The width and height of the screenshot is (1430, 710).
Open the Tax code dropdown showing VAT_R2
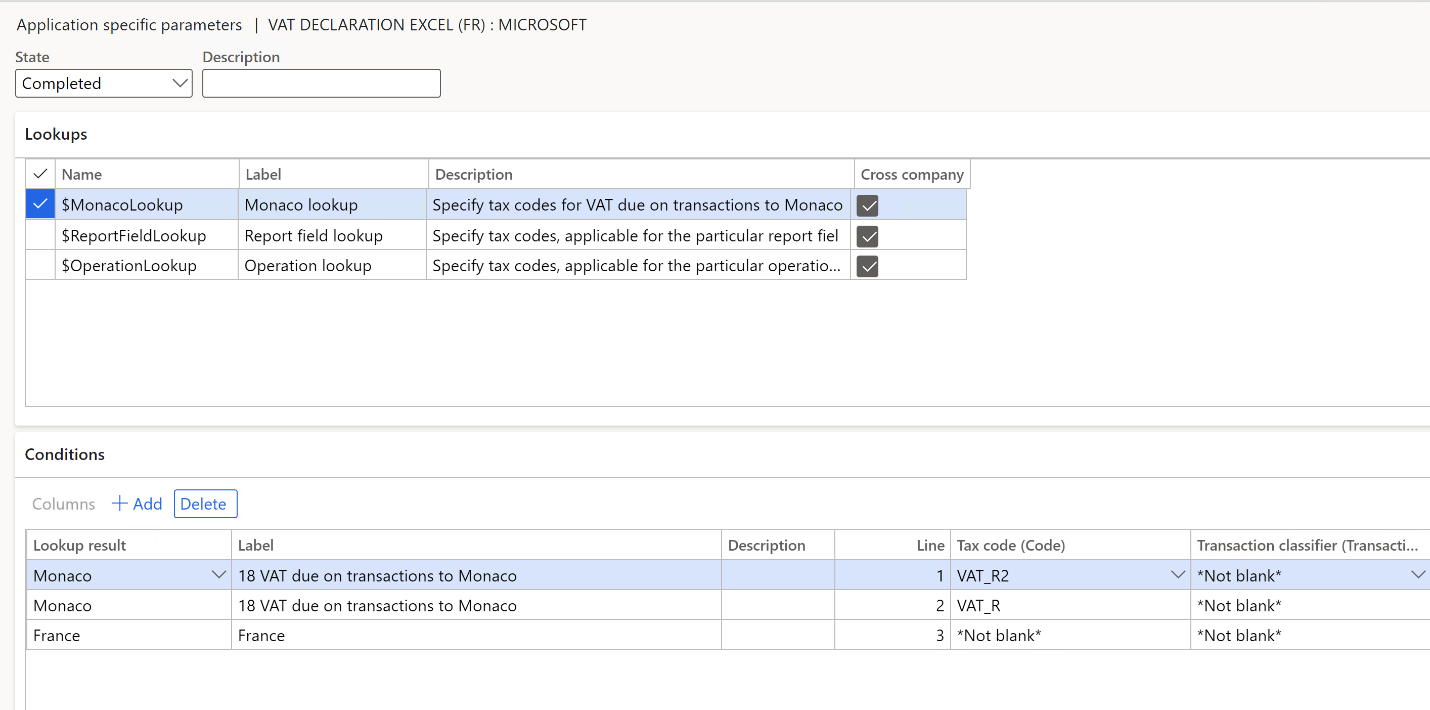pyautogui.click(x=1177, y=574)
